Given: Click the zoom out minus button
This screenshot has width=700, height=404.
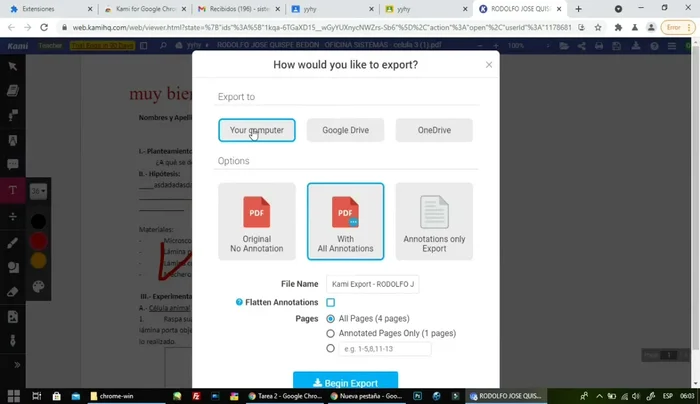Looking at the screenshot, I should pos(480,46).
